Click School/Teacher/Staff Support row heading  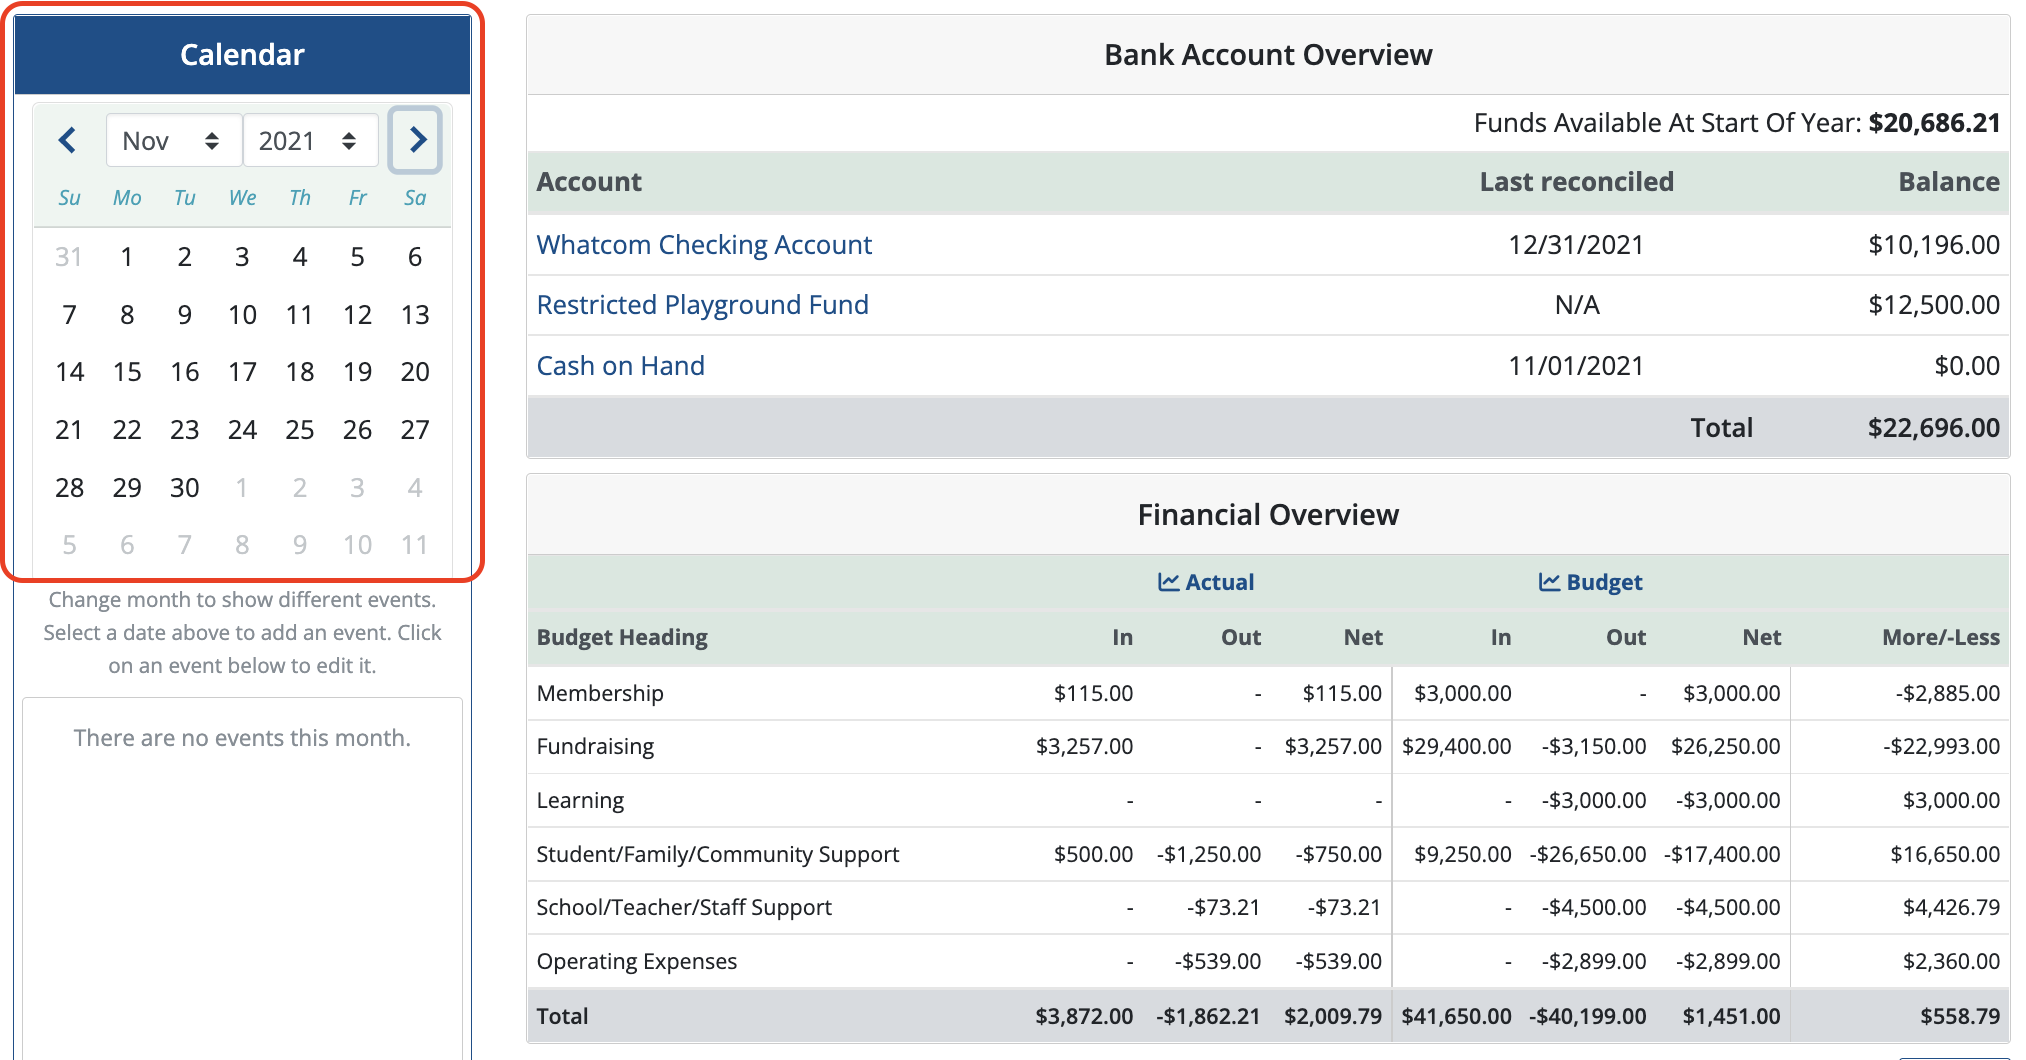tap(684, 907)
